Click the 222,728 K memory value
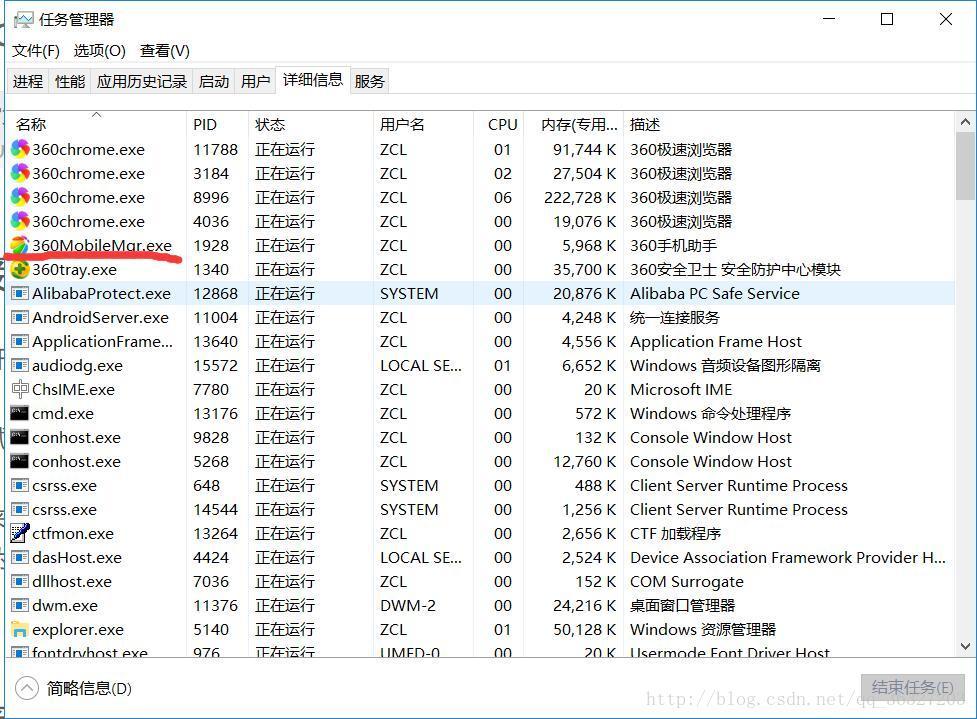This screenshot has height=719, width=977. click(x=579, y=198)
